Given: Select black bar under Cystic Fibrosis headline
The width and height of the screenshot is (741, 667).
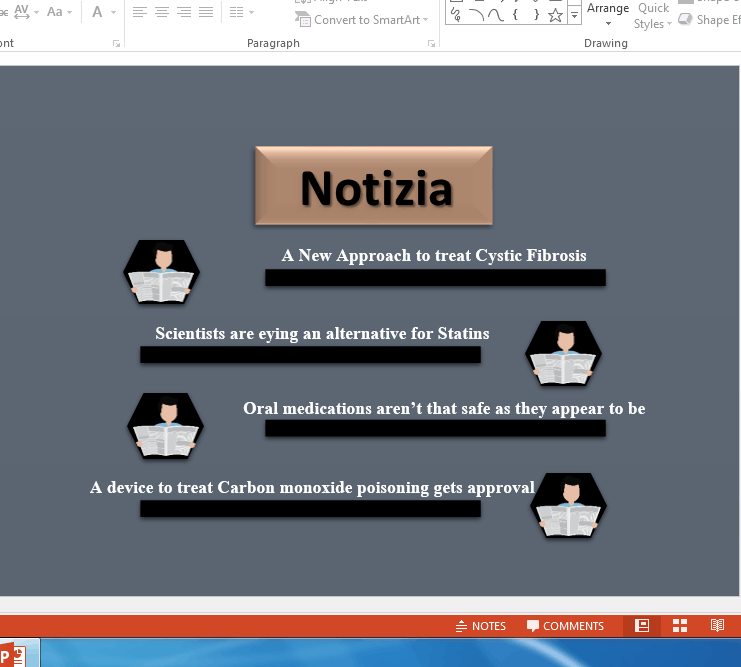Looking at the screenshot, I should (435, 277).
